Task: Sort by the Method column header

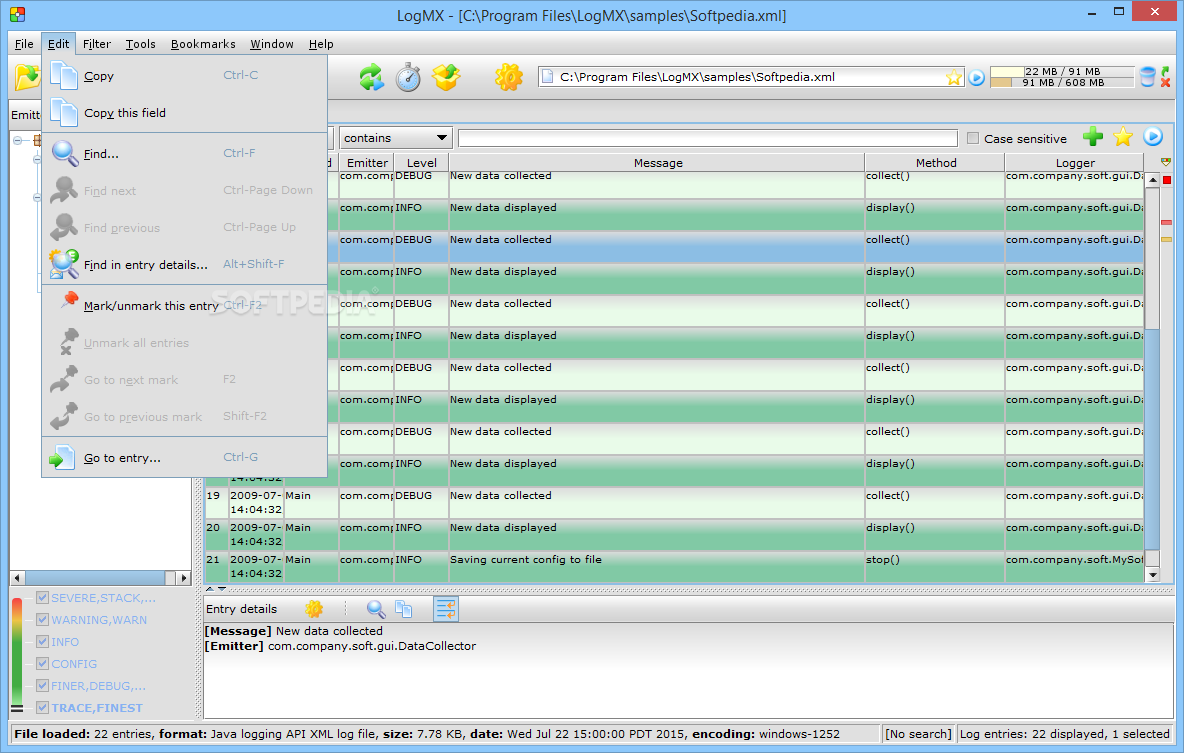Action: [936, 162]
